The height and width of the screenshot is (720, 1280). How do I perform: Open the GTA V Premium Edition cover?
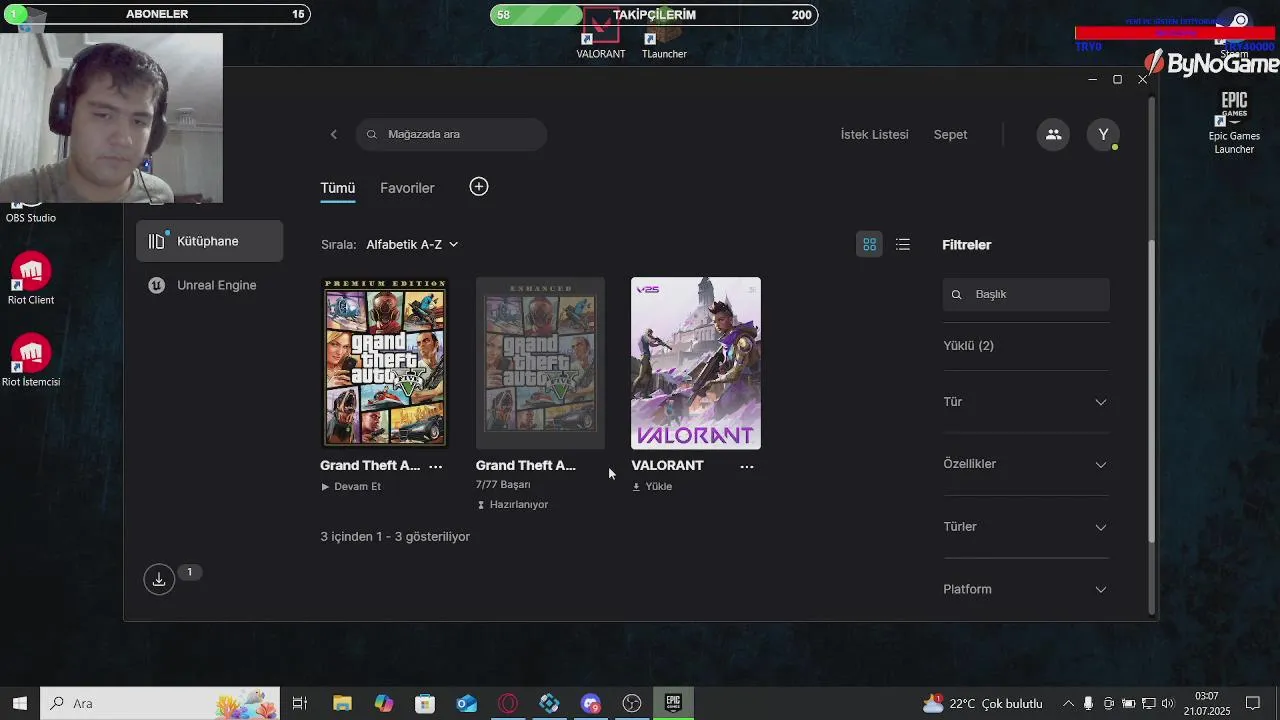[x=385, y=363]
